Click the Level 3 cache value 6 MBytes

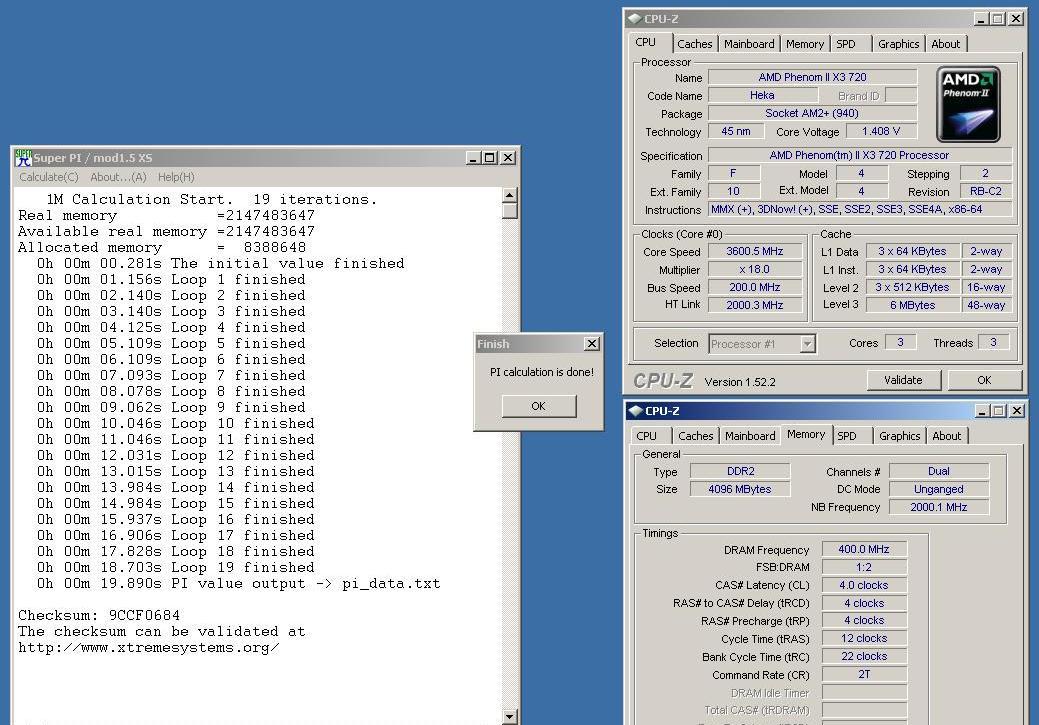(x=912, y=305)
